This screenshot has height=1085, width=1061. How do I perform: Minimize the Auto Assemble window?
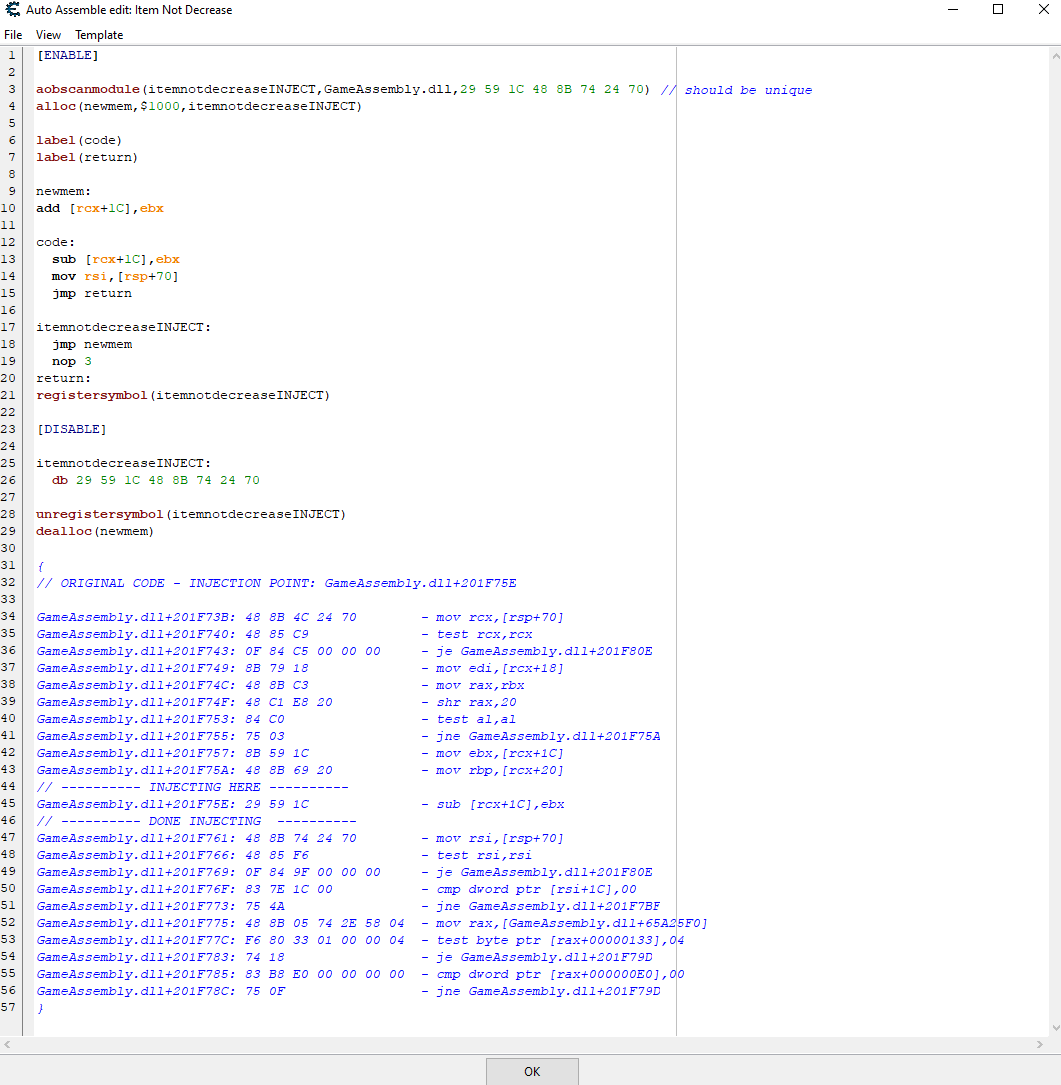point(952,10)
